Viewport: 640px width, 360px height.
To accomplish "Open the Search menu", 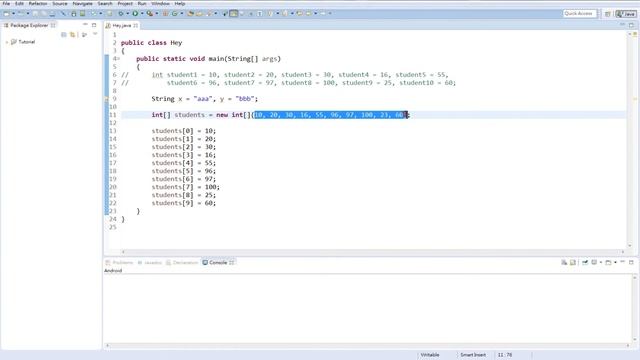I will 105,3.
